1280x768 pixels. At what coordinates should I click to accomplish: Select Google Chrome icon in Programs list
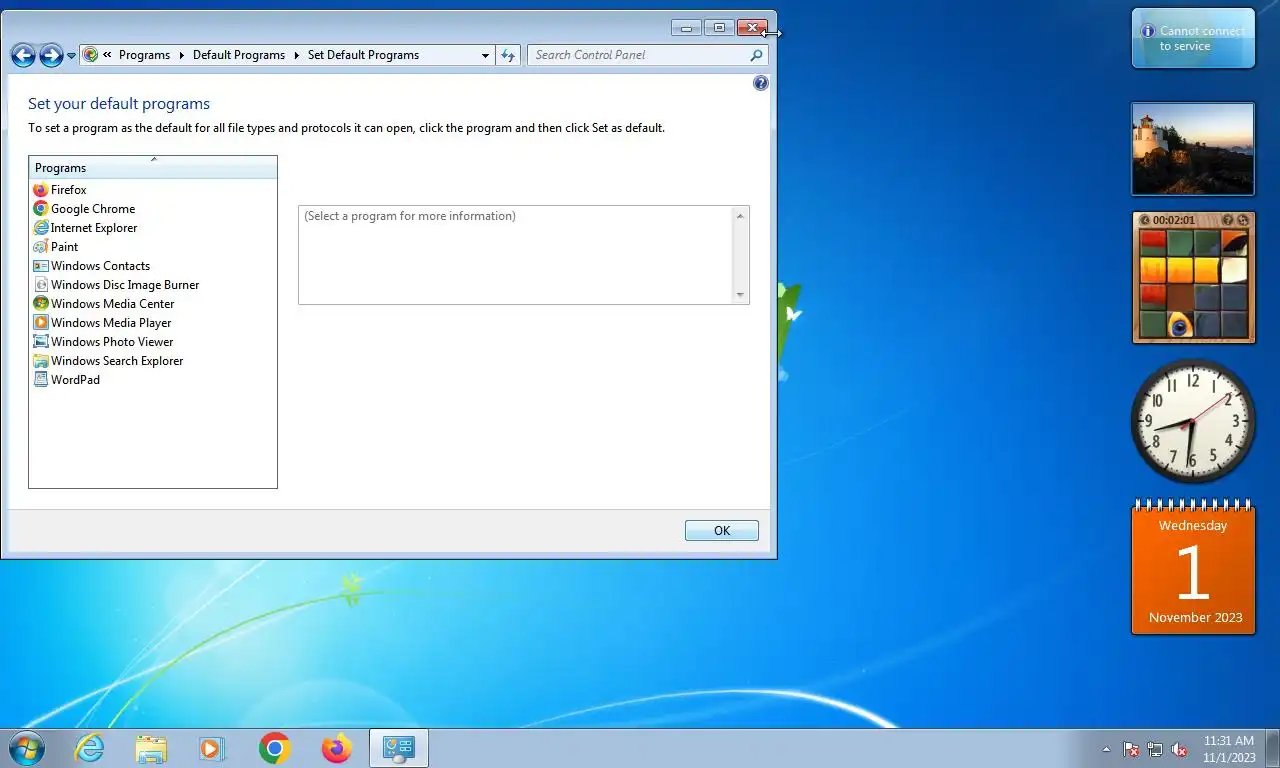41,209
